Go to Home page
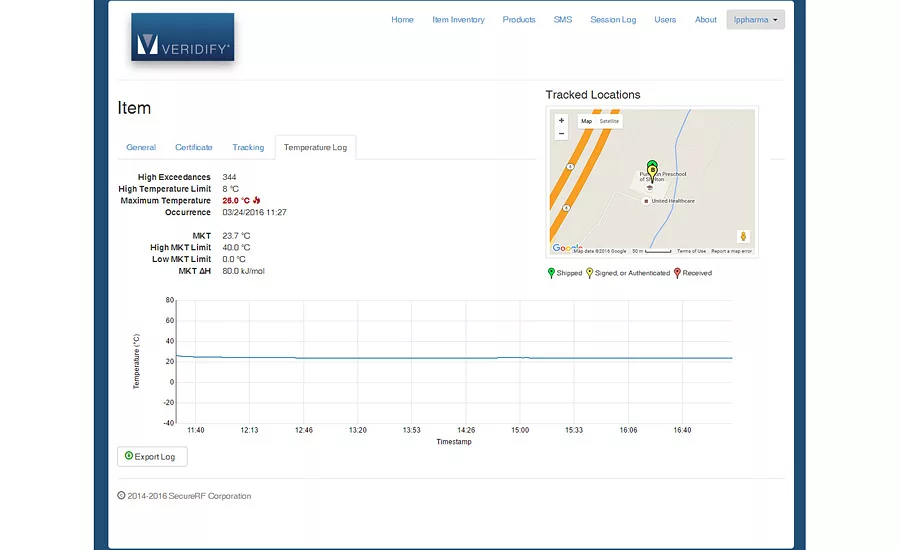 click(x=402, y=20)
